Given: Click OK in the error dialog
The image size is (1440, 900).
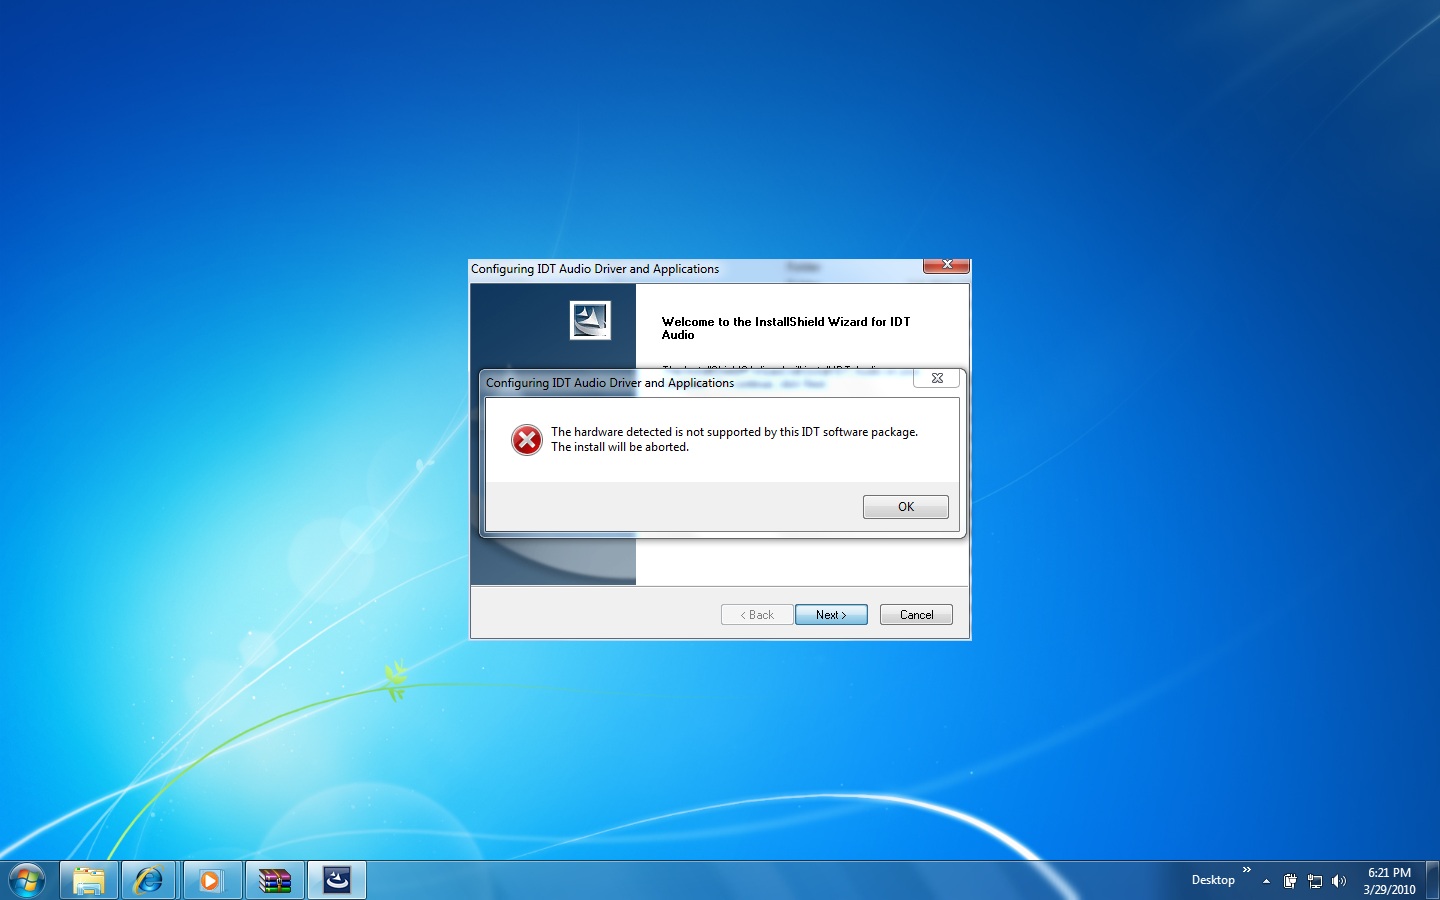Looking at the screenshot, I should click(905, 507).
